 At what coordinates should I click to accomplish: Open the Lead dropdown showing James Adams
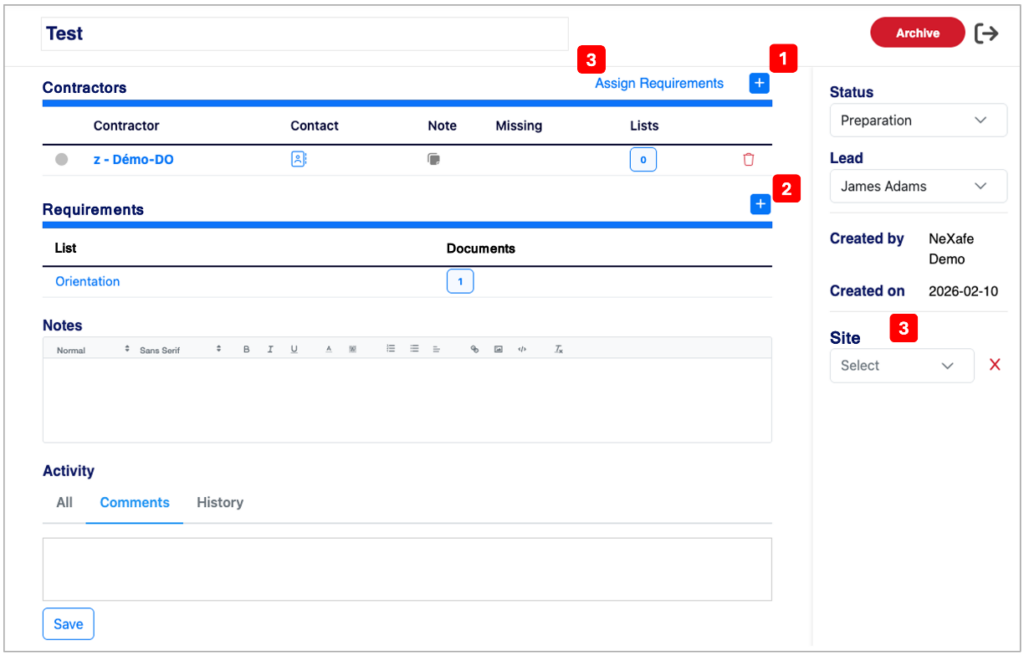pyautogui.click(x=918, y=186)
